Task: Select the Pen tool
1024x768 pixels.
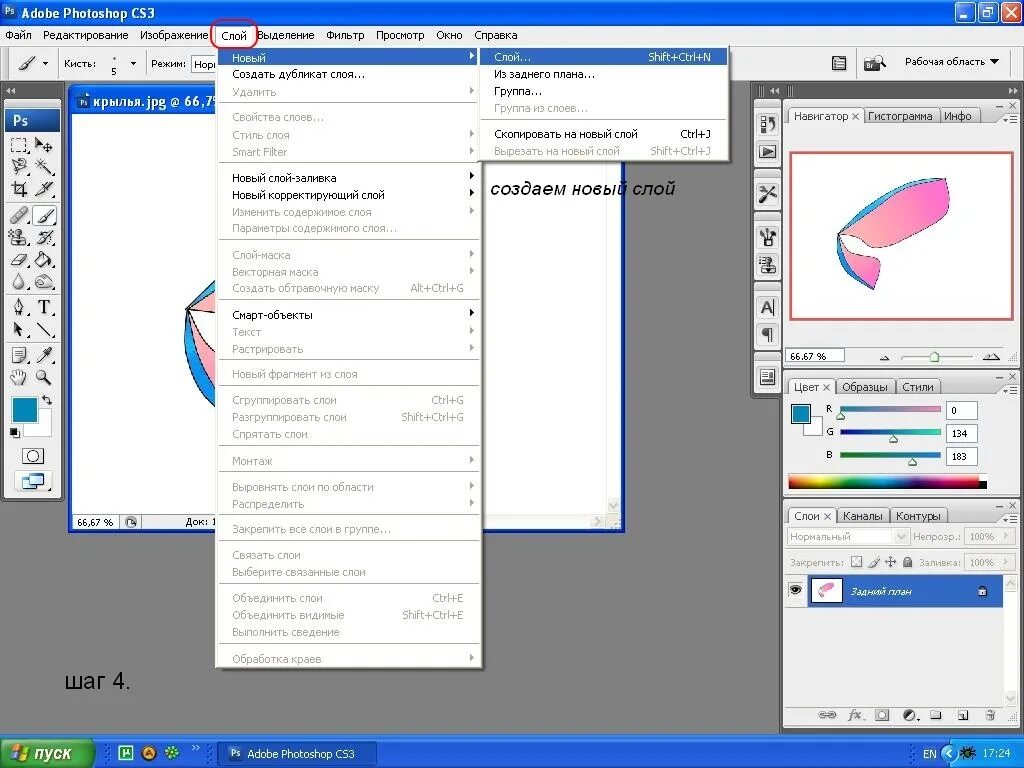Action: coord(20,307)
